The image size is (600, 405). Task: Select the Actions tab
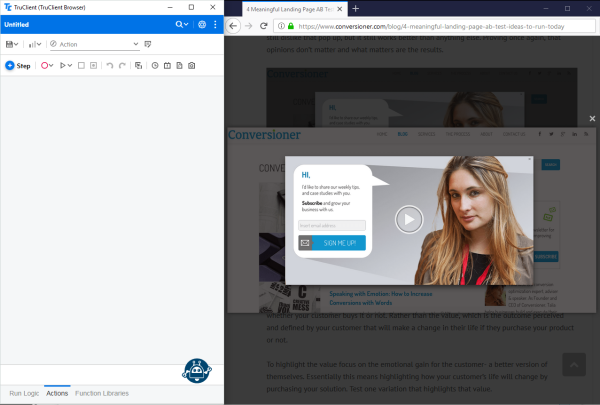(x=57, y=394)
